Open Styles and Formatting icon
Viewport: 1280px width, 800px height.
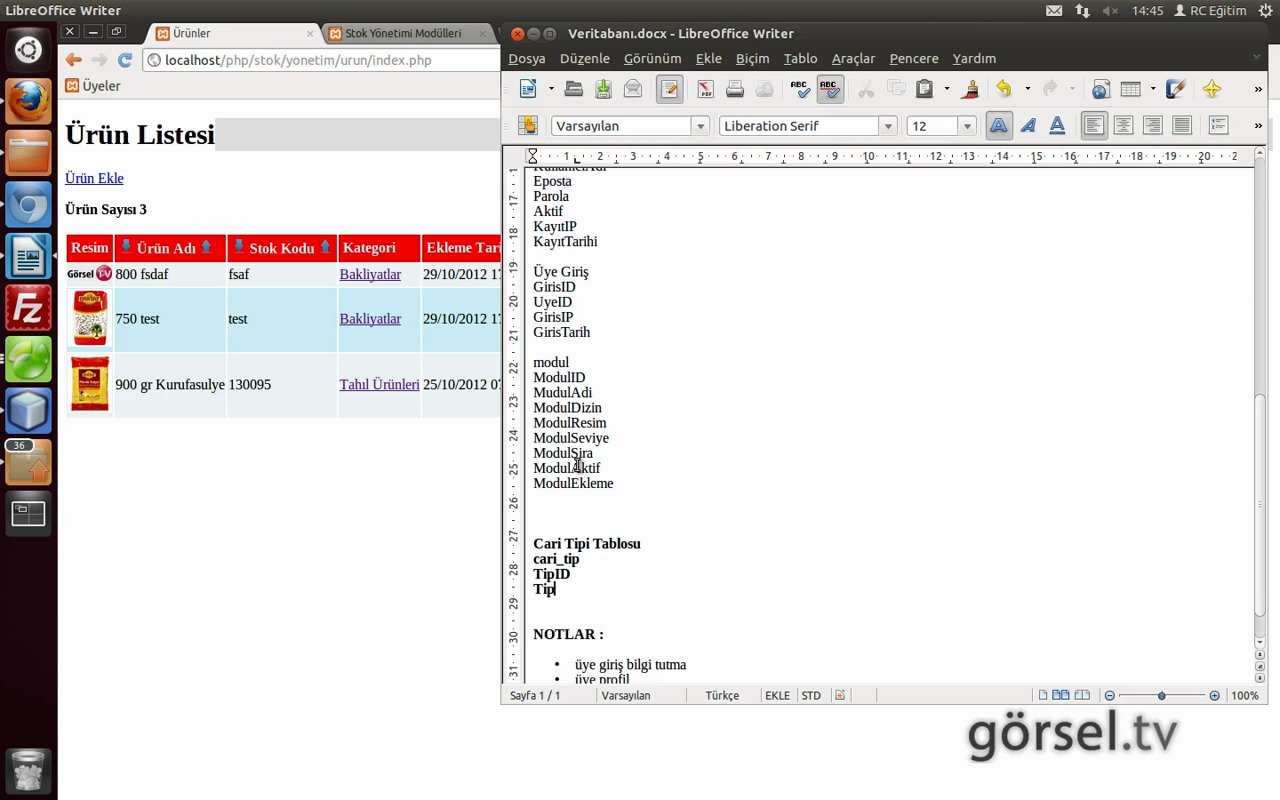click(527, 125)
